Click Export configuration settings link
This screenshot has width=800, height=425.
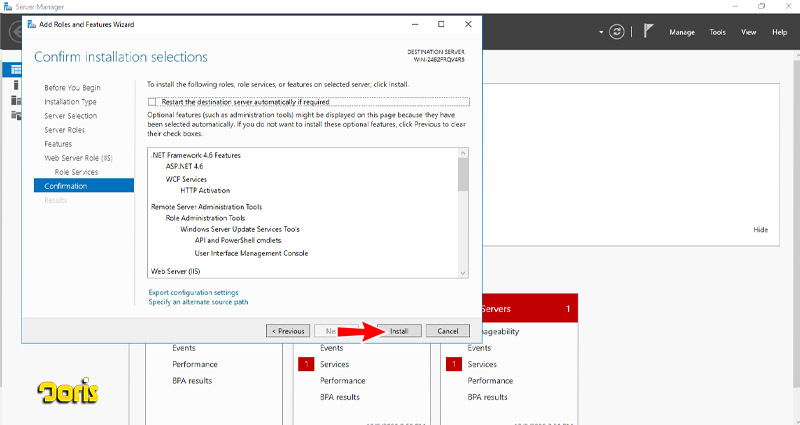tap(193, 292)
